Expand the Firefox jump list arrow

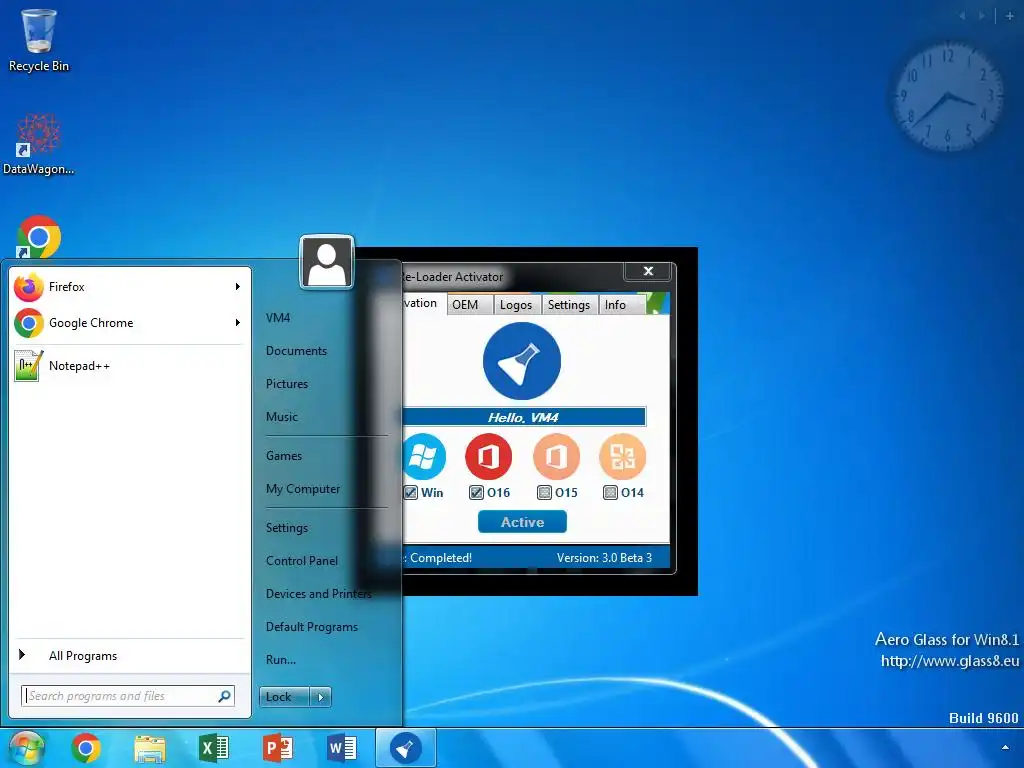(238, 287)
